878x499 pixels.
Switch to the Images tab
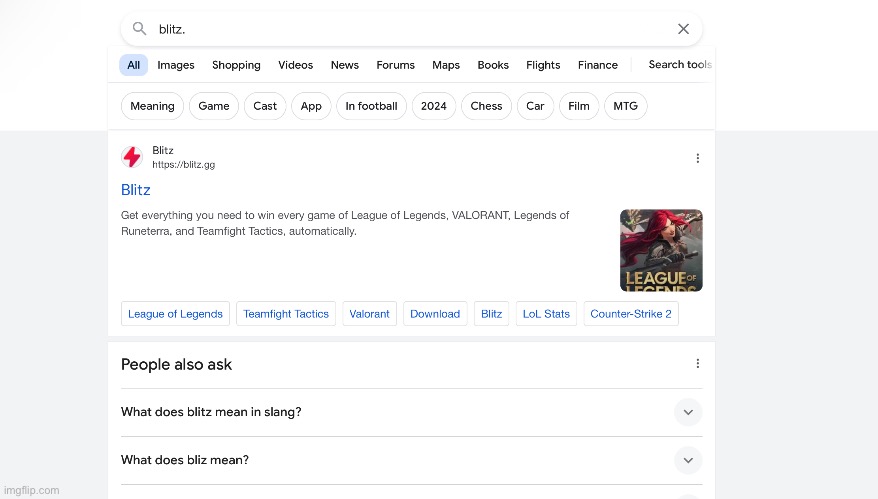[x=176, y=65]
